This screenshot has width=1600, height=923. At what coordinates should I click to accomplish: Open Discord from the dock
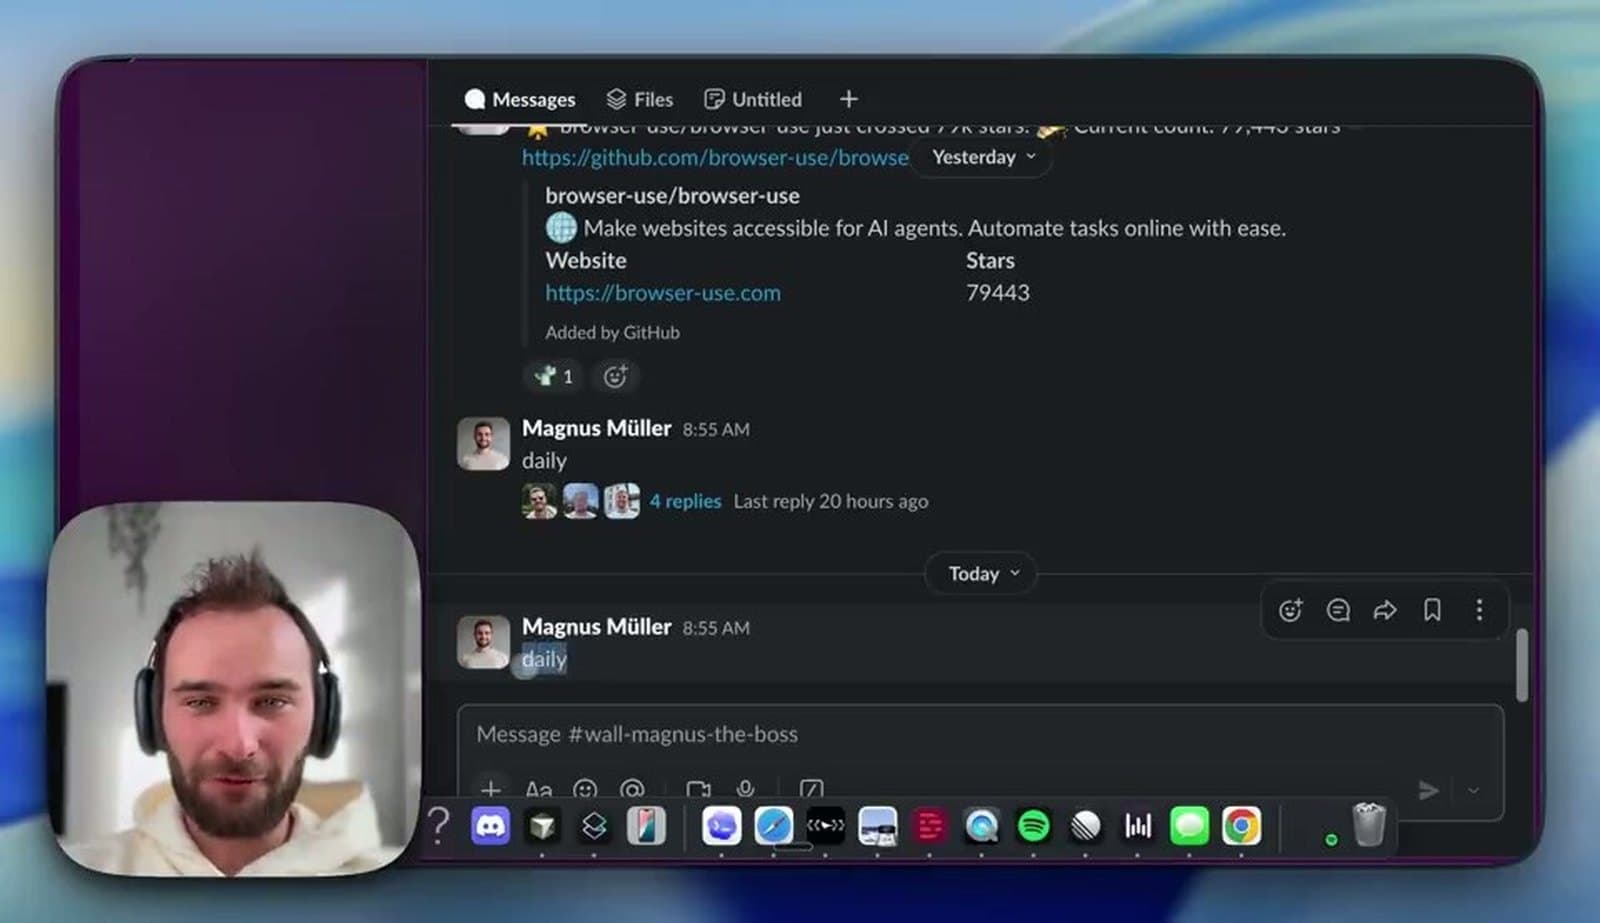[490, 826]
